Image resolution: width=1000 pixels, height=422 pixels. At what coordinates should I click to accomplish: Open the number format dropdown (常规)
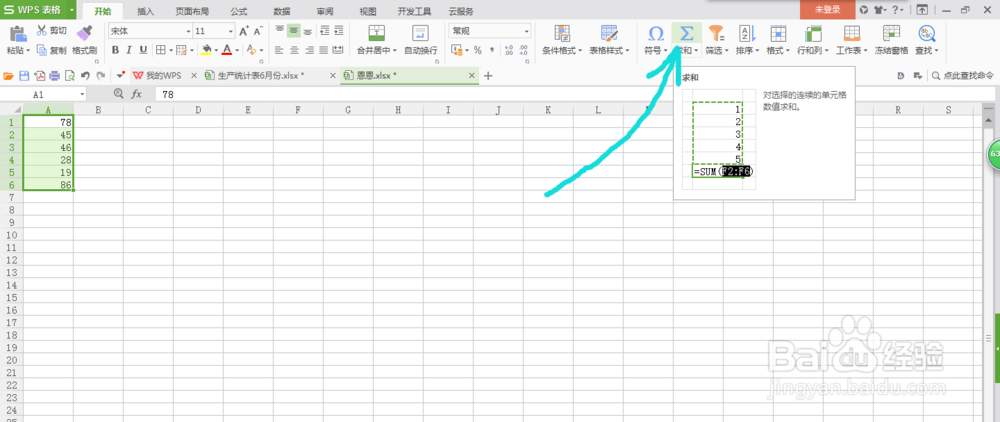click(x=527, y=31)
